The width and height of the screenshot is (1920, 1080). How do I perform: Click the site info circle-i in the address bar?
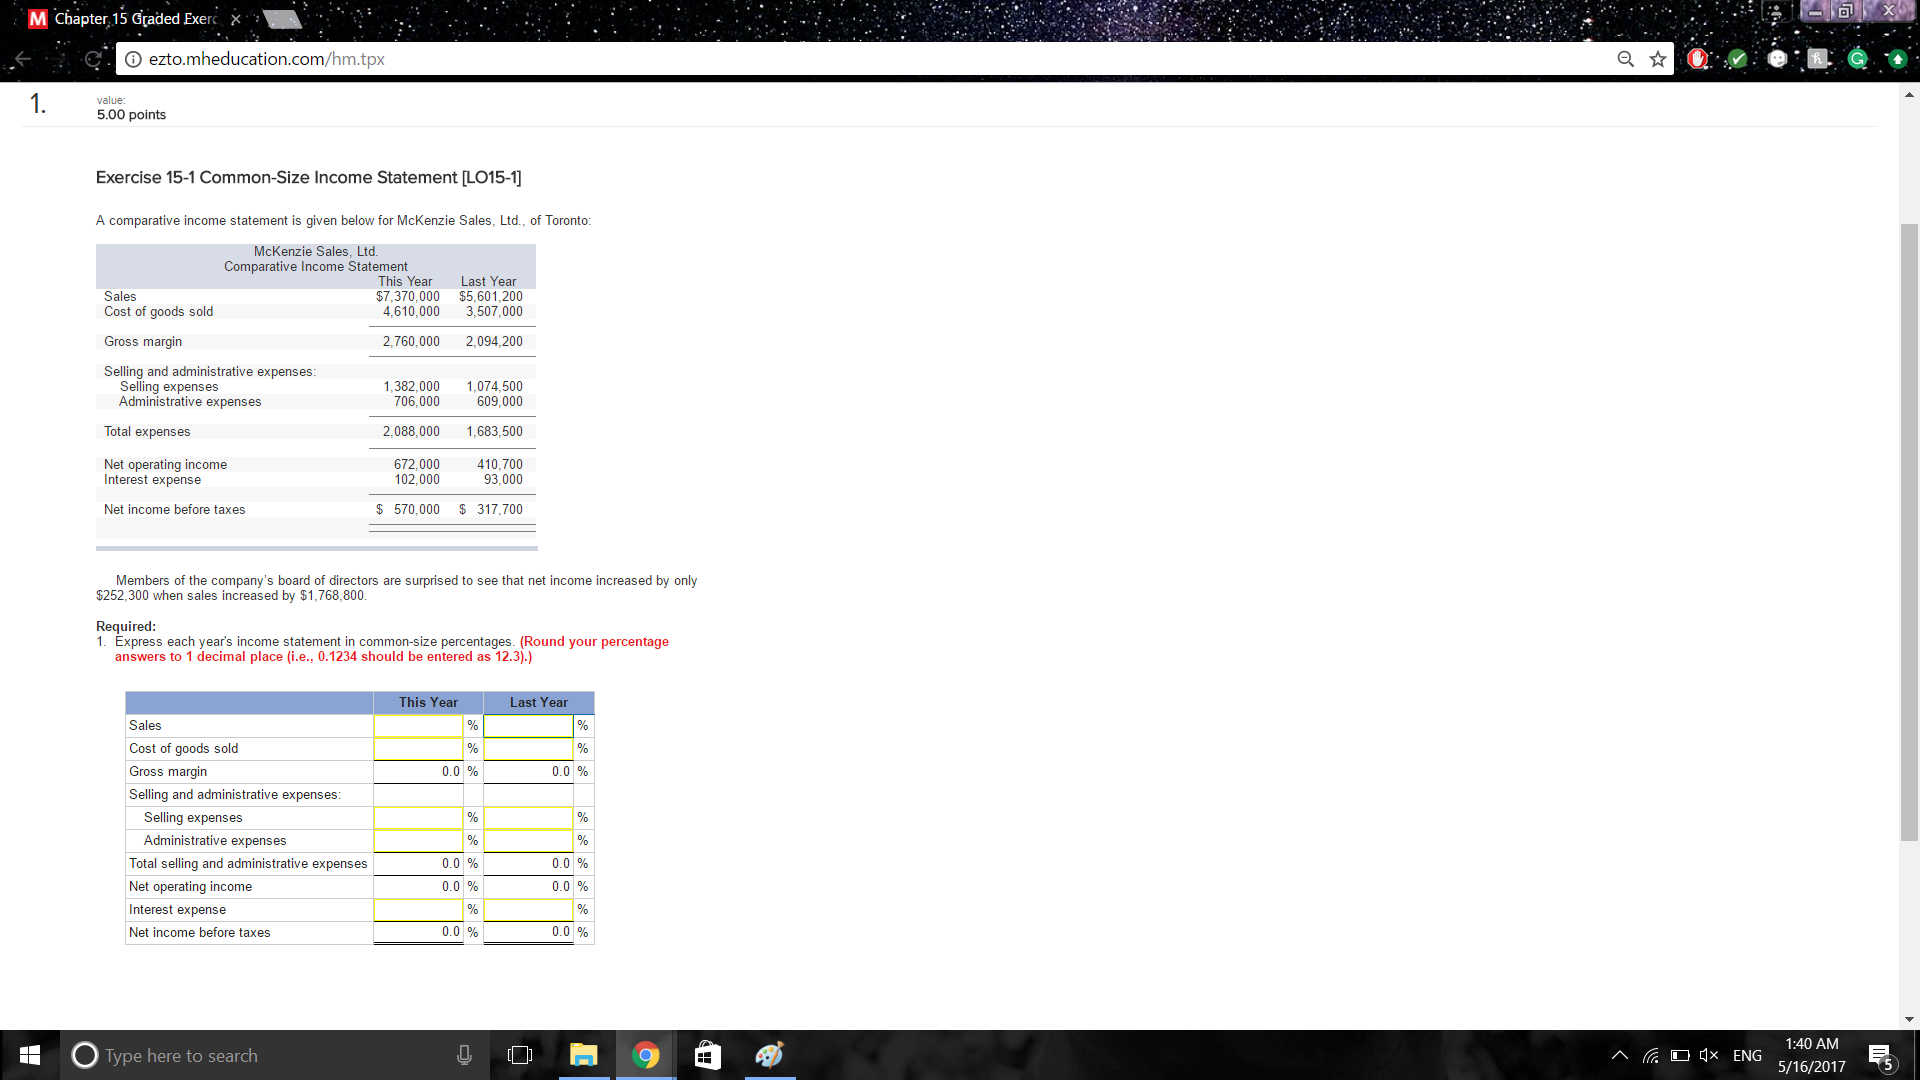tap(133, 59)
